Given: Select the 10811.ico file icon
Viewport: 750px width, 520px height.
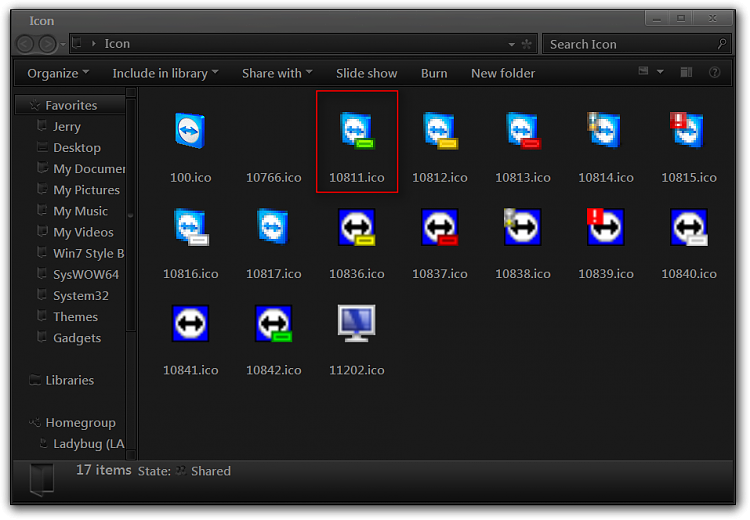Looking at the screenshot, I should pyautogui.click(x=357, y=131).
